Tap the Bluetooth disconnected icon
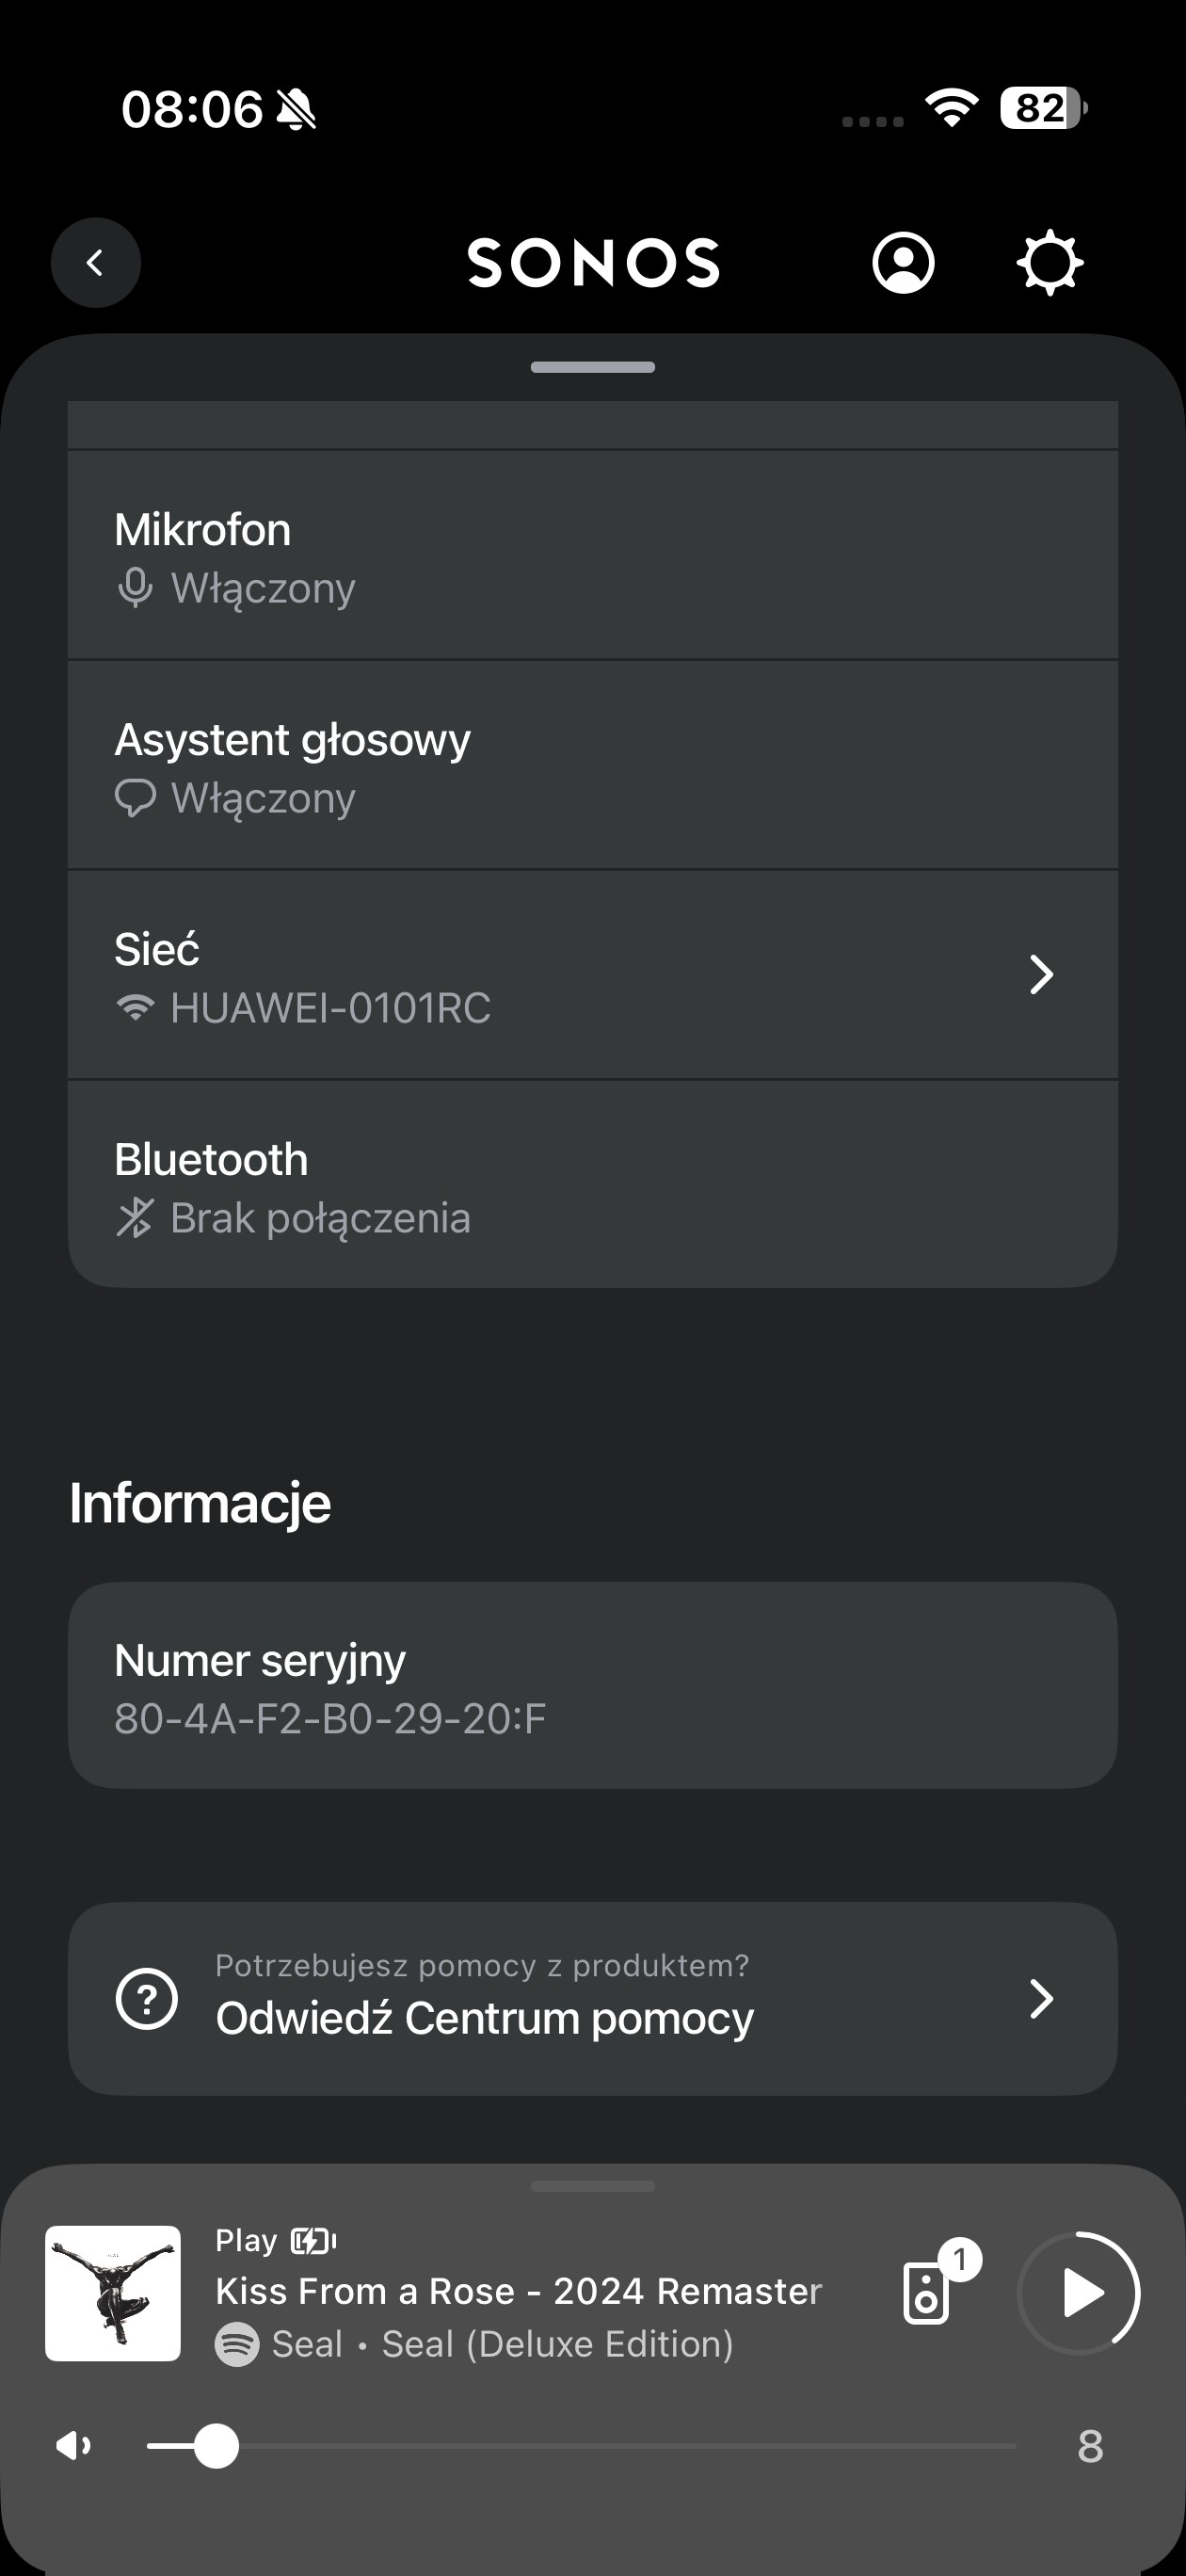The width and height of the screenshot is (1186, 2576). pyautogui.click(x=135, y=1218)
